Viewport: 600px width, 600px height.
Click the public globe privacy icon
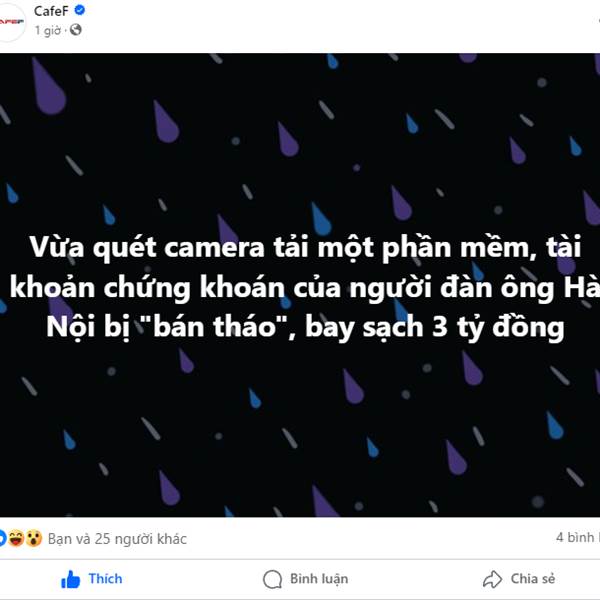coord(76,29)
